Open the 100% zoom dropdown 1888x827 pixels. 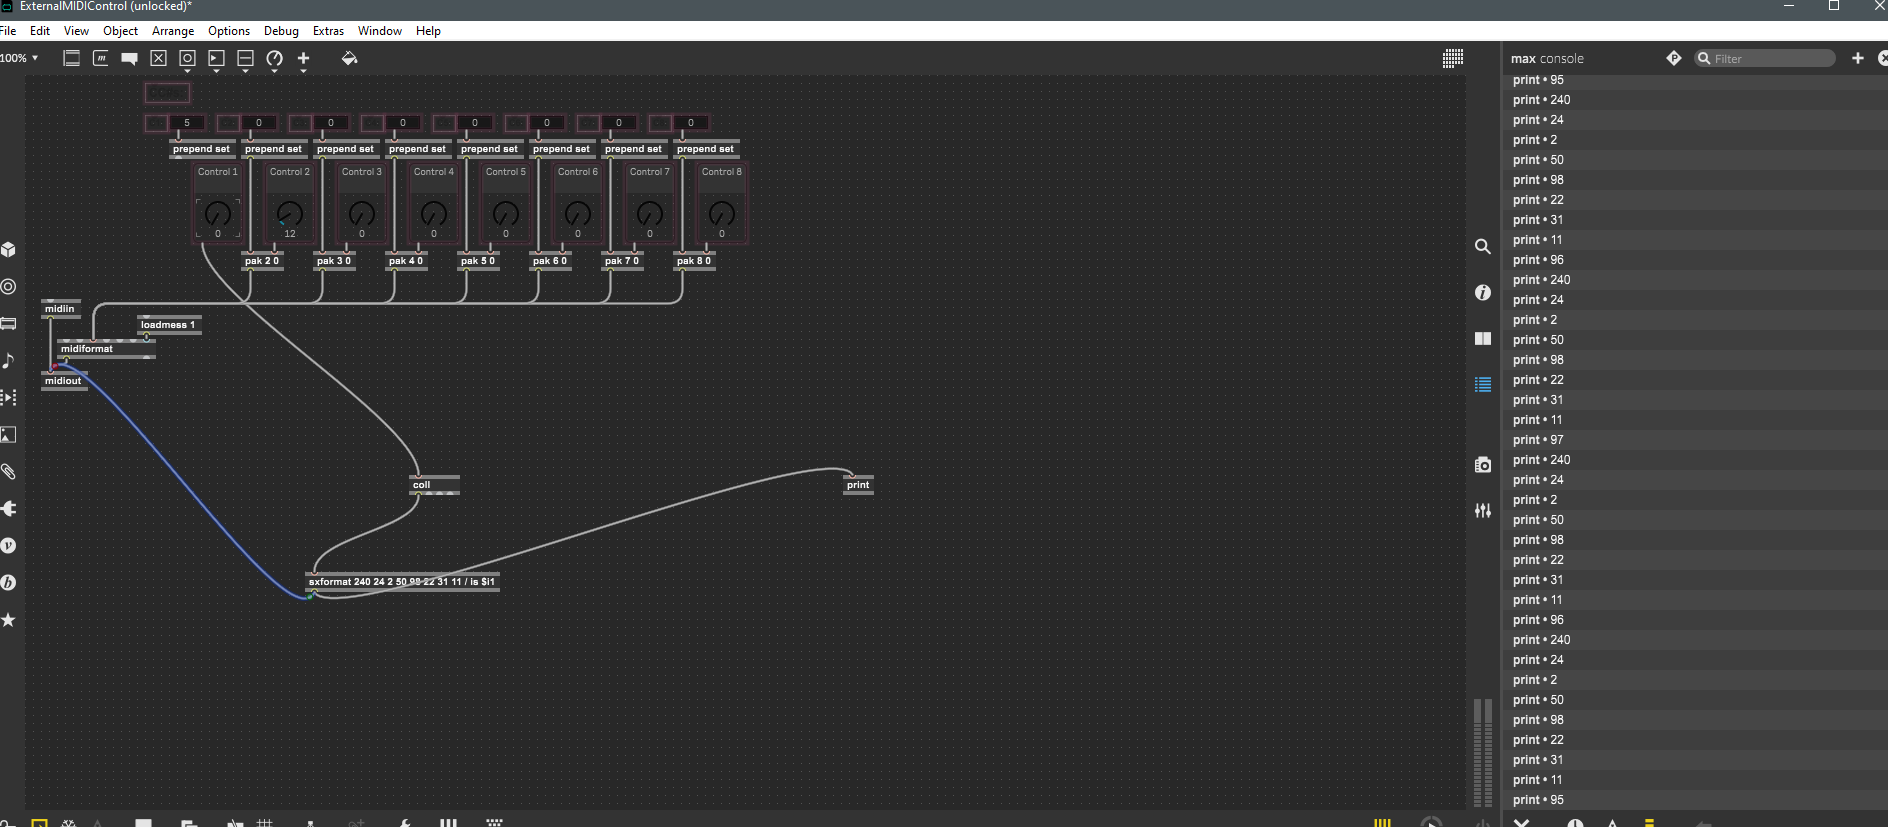[20, 58]
